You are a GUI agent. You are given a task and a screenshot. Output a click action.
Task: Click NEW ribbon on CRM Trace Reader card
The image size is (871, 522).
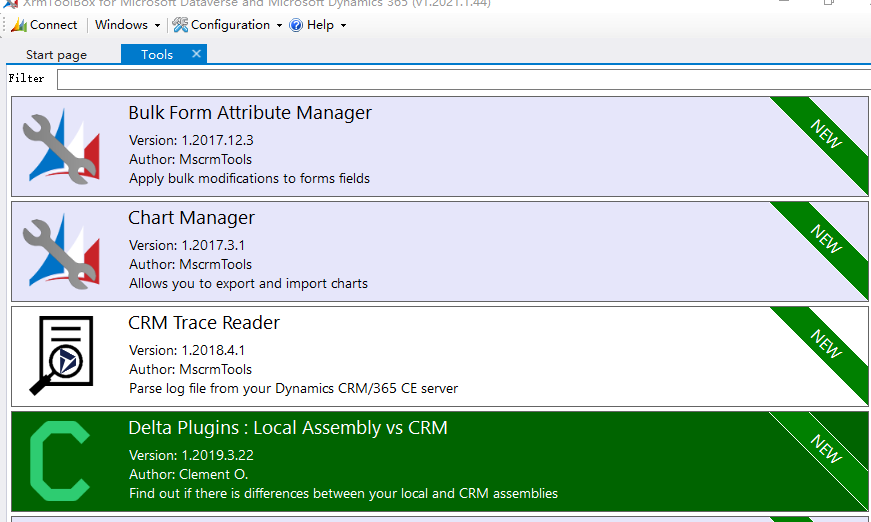pos(826,344)
